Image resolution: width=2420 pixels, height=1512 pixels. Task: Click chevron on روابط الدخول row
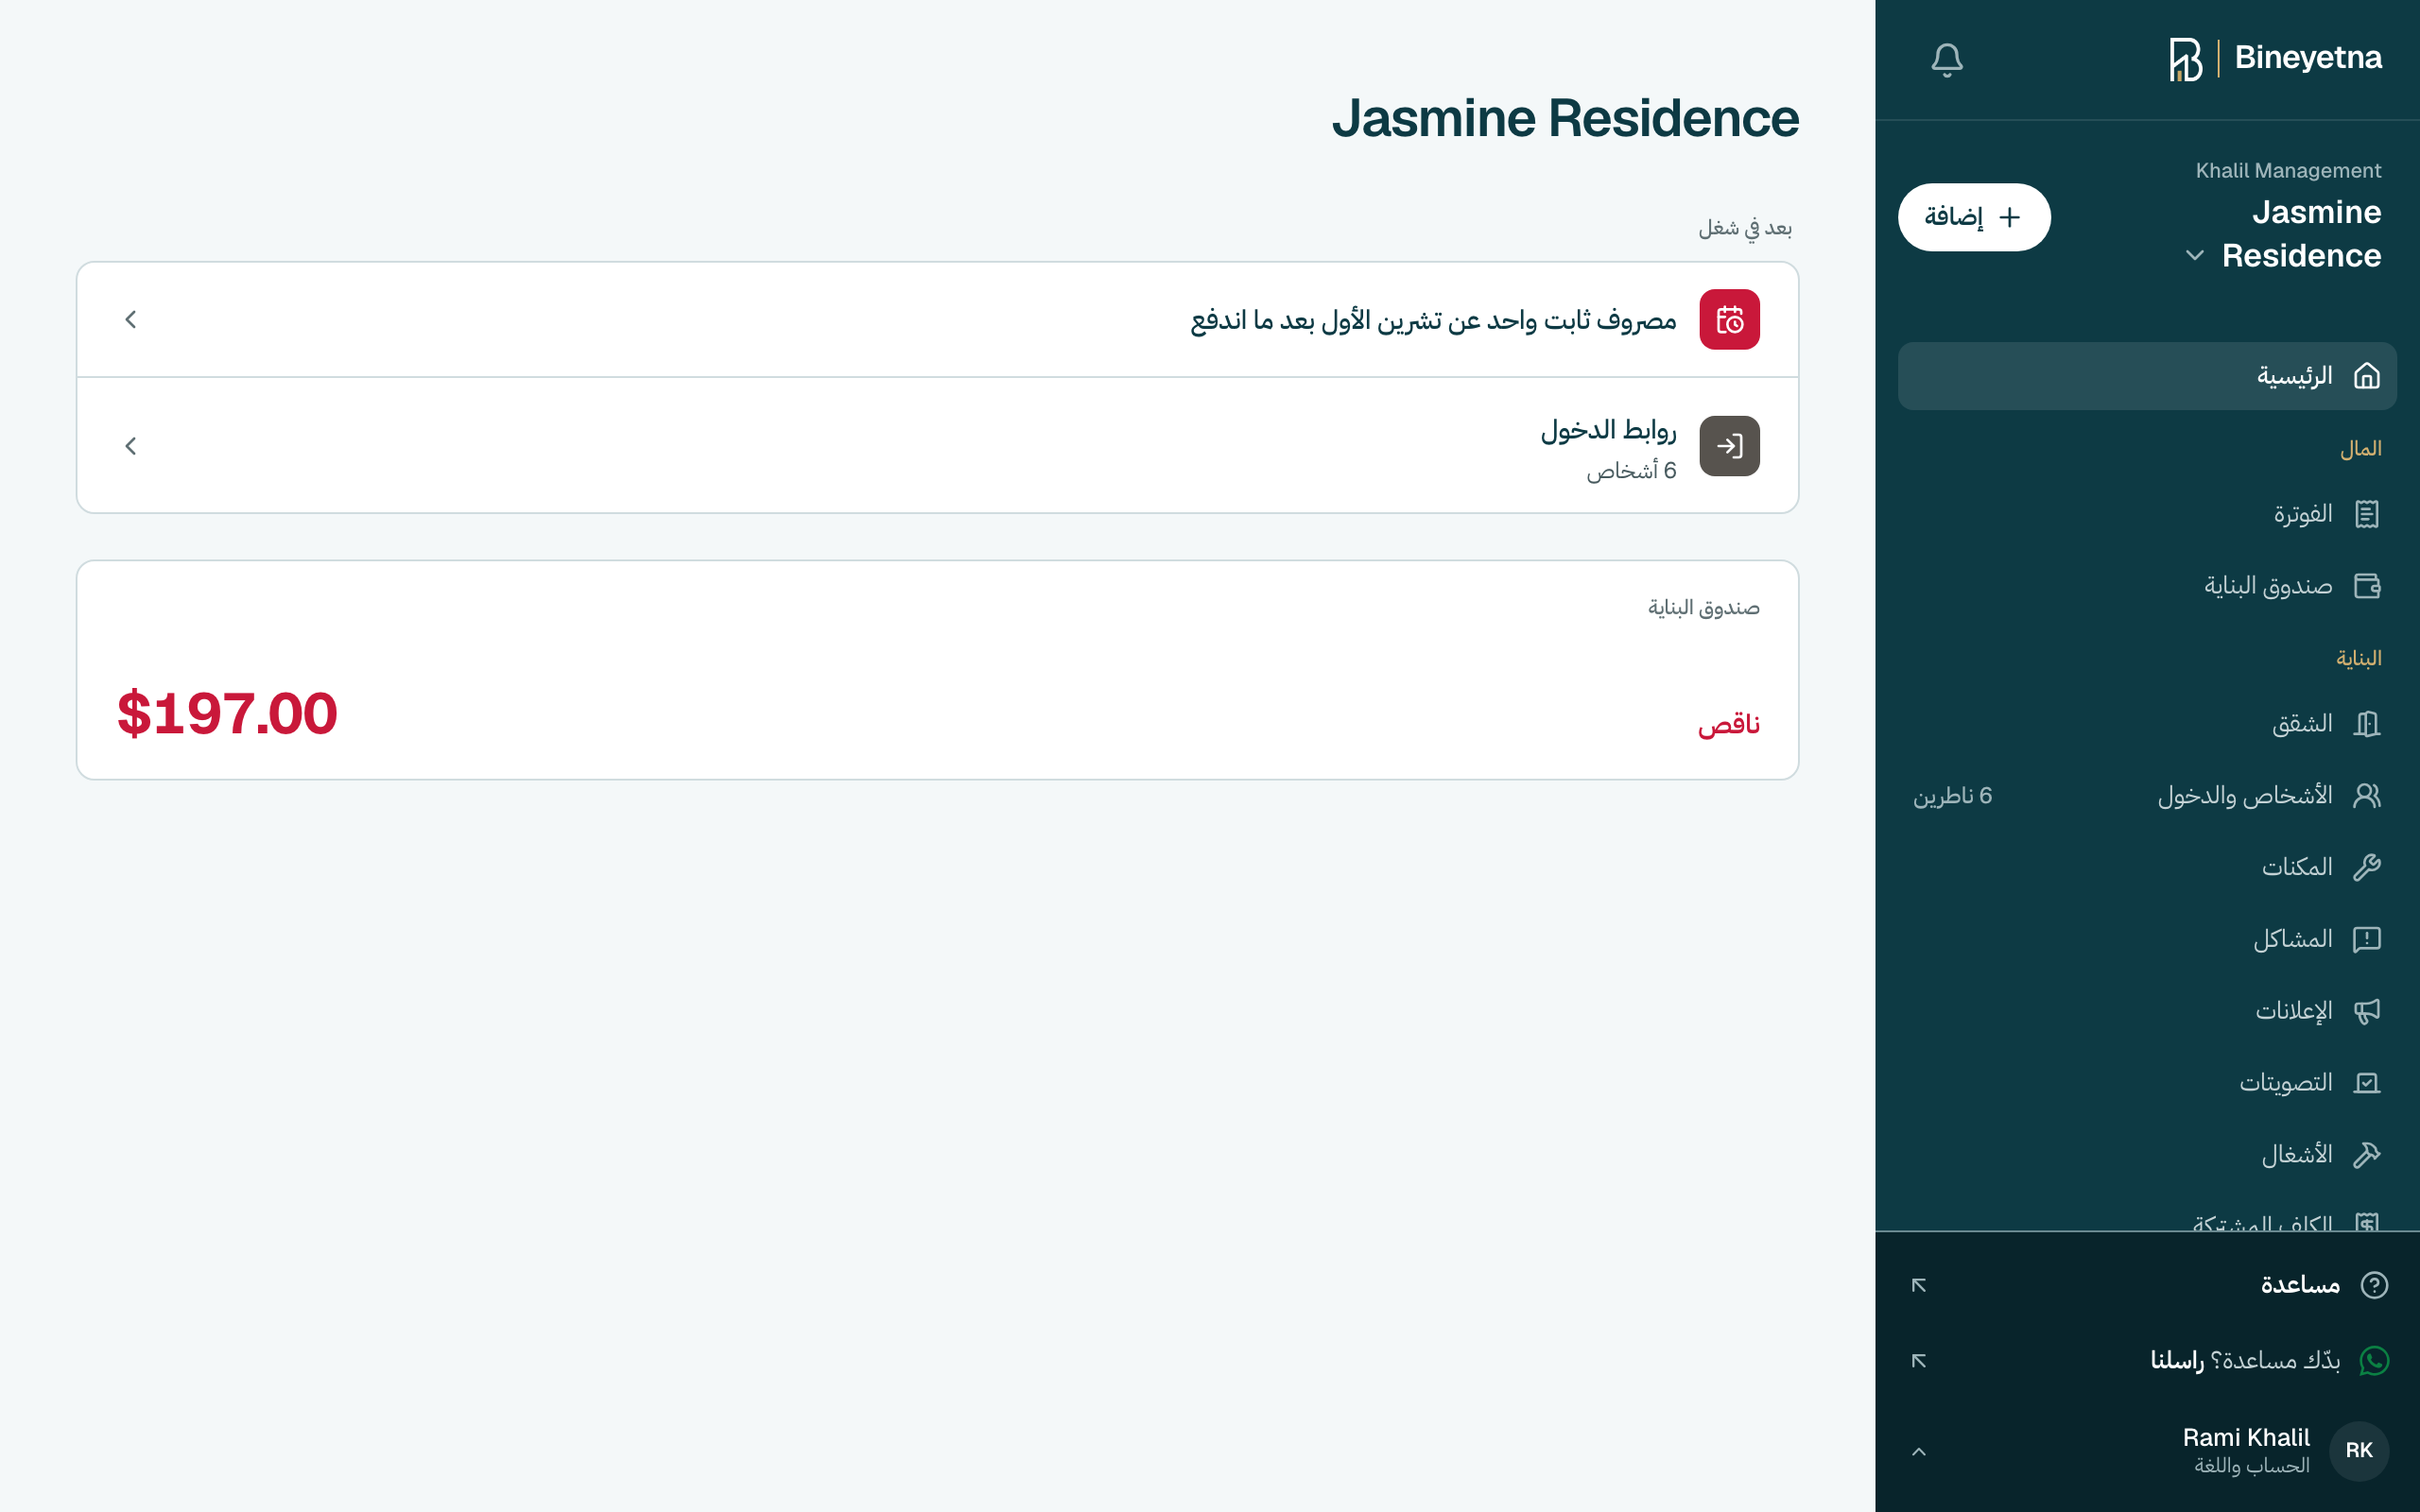[131, 446]
